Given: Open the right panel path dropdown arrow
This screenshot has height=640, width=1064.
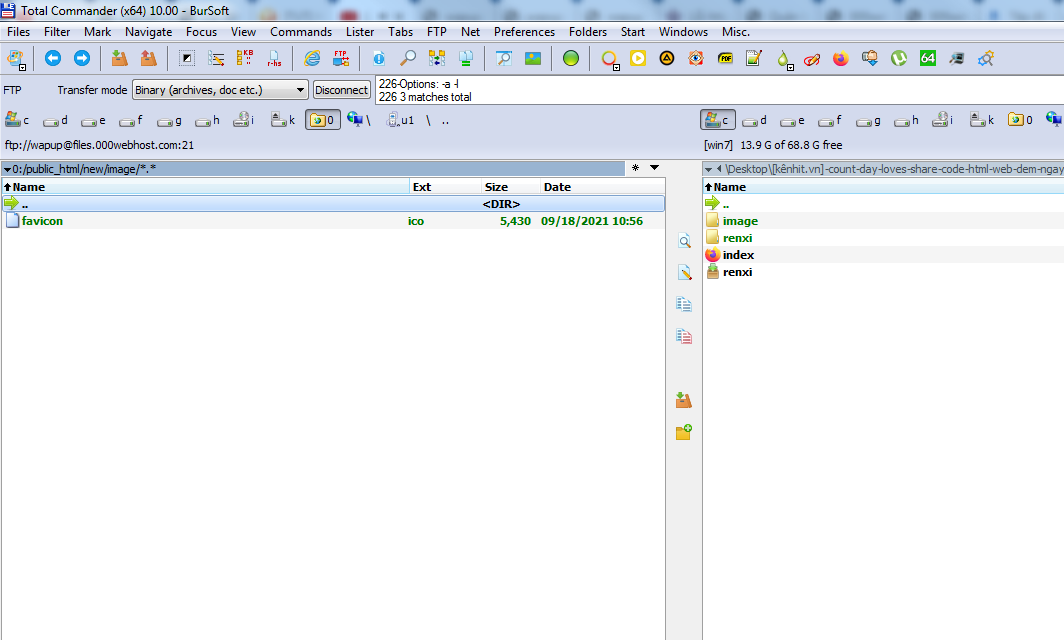Looking at the screenshot, I should pos(708,169).
